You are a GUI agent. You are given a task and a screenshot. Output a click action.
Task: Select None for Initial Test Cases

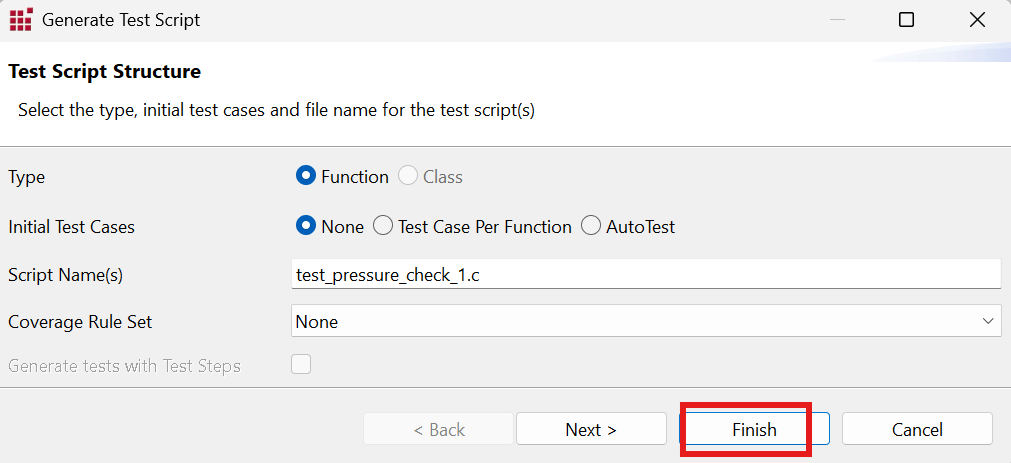[306, 226]
